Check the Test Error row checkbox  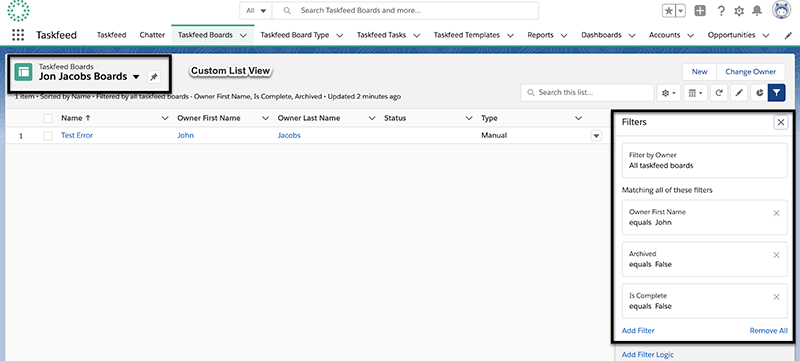point(48,136)
